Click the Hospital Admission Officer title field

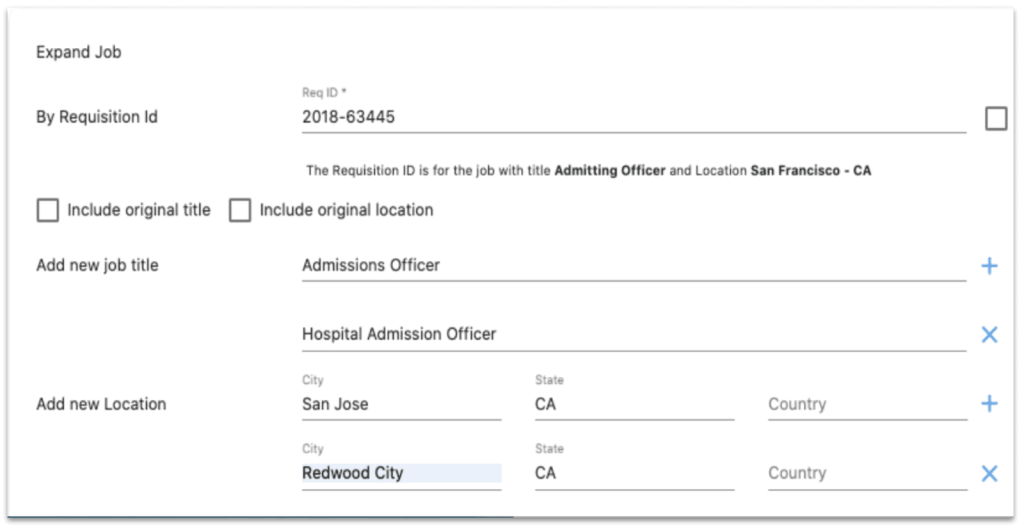tap(633, 334)
